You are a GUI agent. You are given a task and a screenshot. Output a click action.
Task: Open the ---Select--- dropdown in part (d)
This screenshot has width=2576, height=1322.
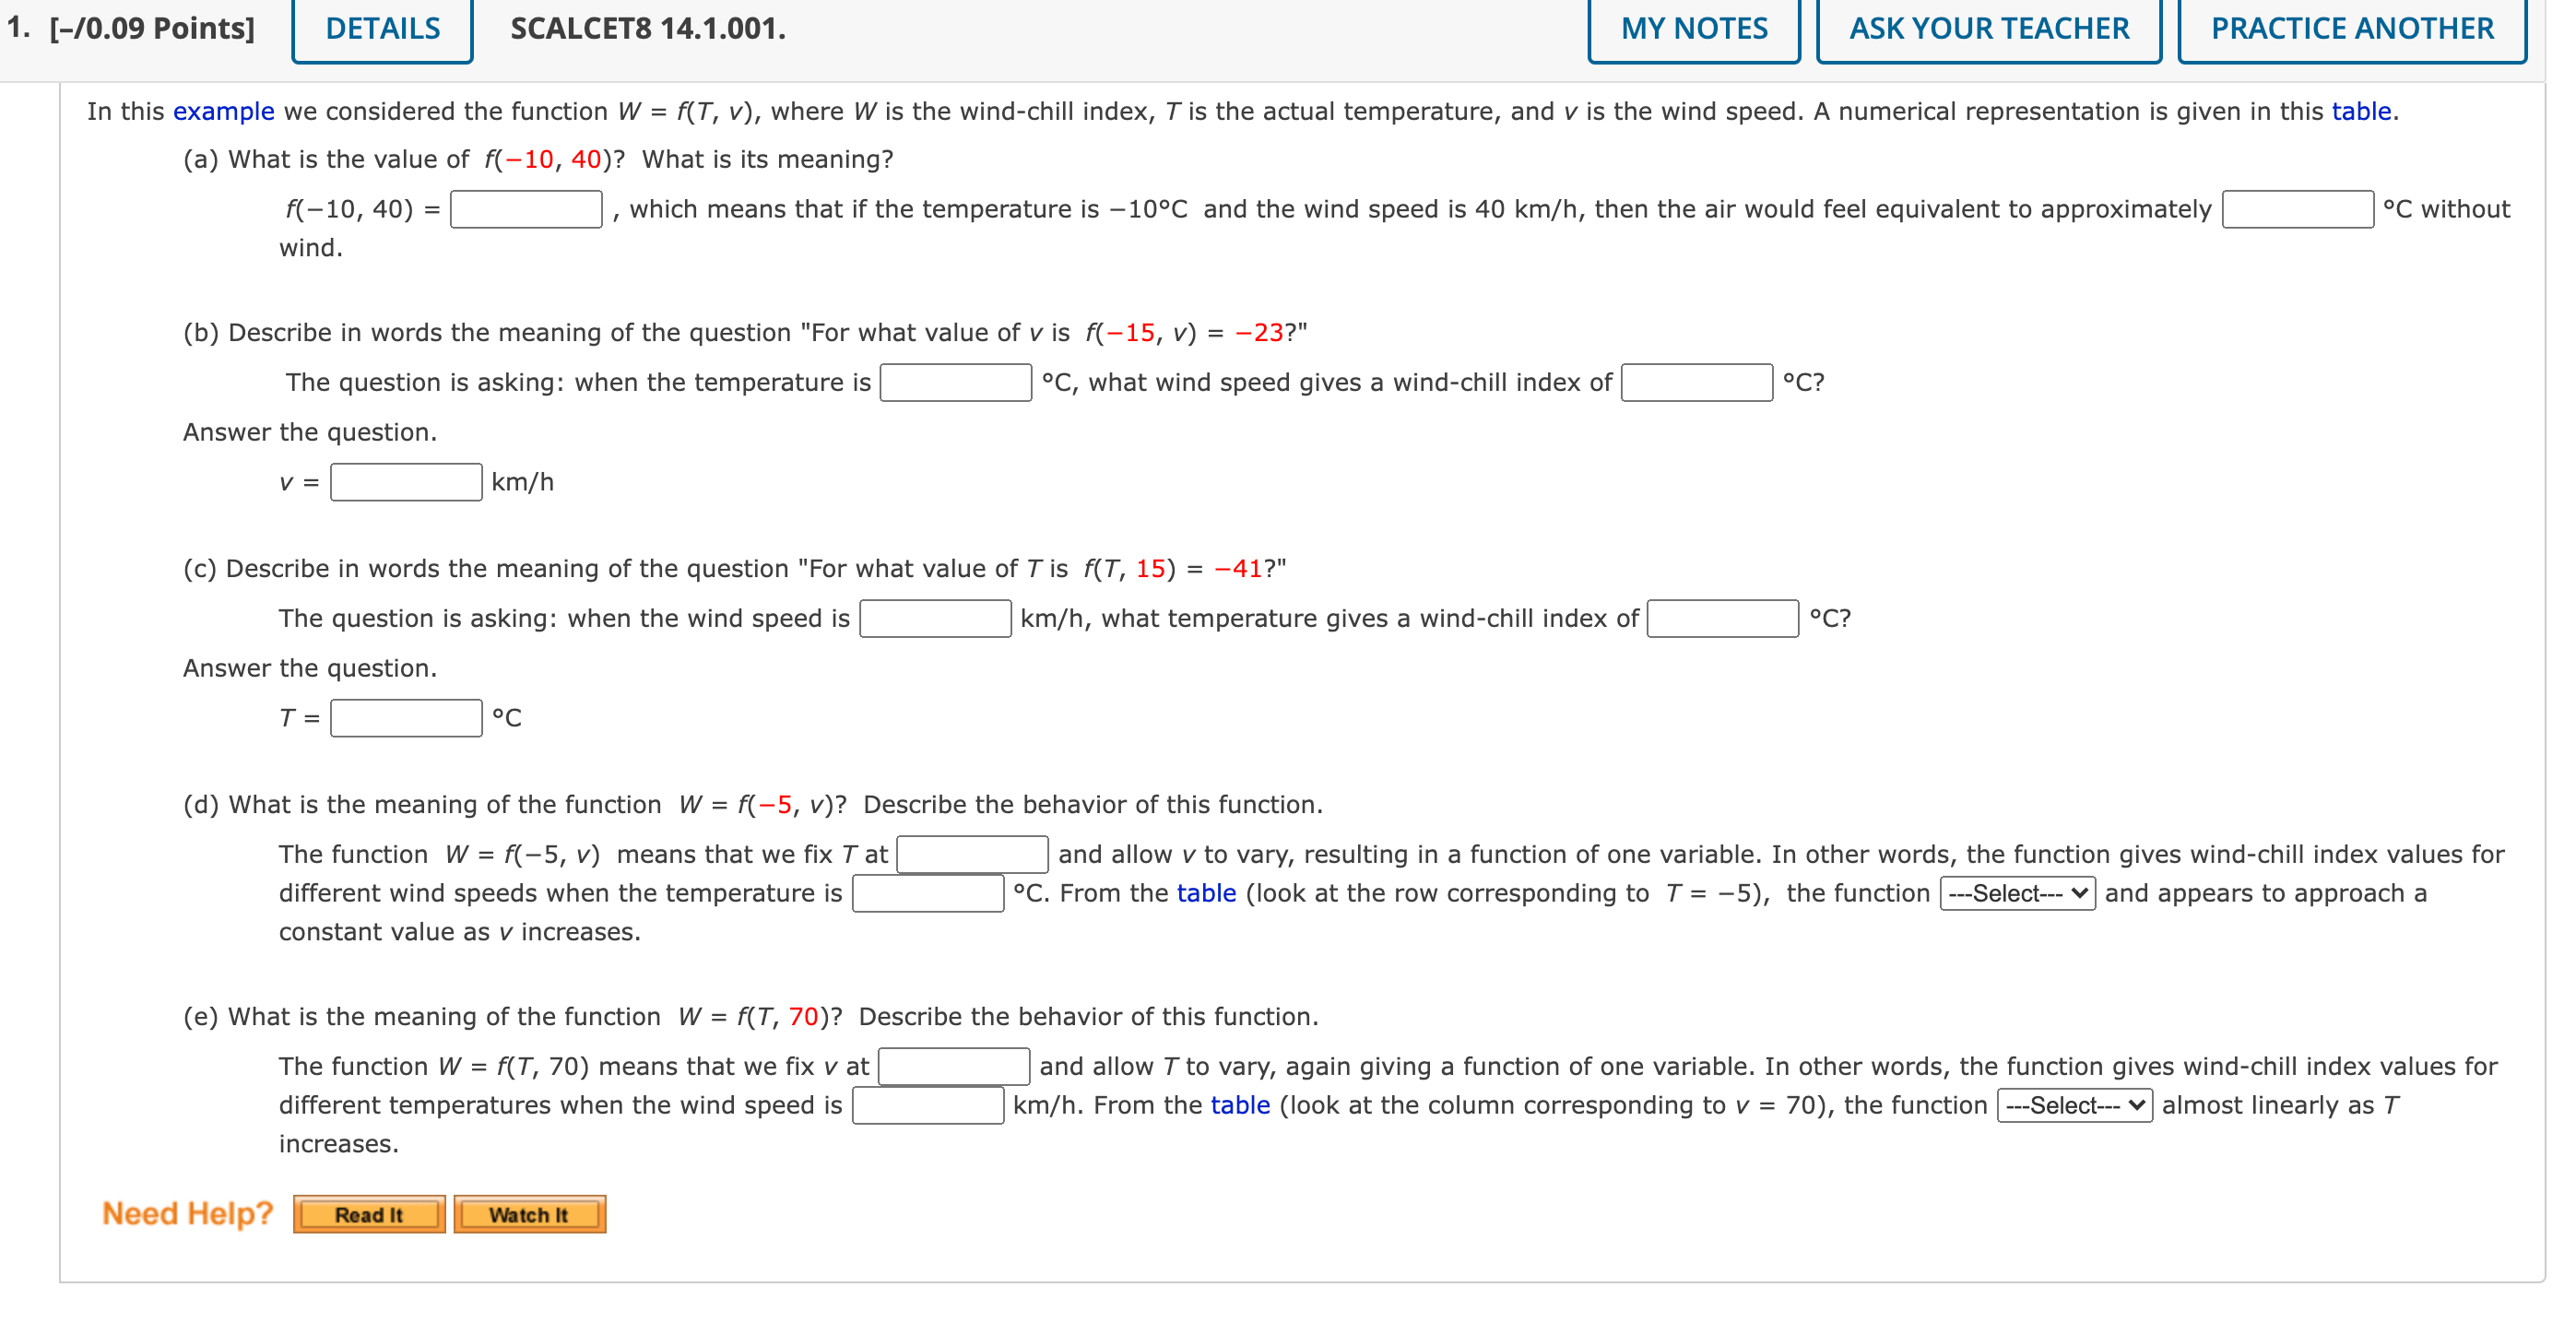click(x=2016, y=893)
